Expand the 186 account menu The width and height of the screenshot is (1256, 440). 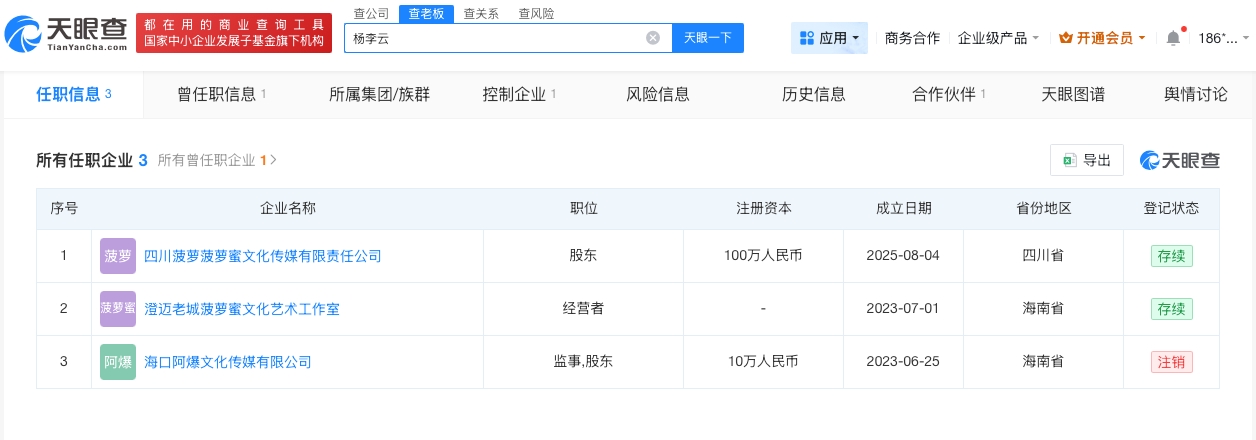(1223, 38)
